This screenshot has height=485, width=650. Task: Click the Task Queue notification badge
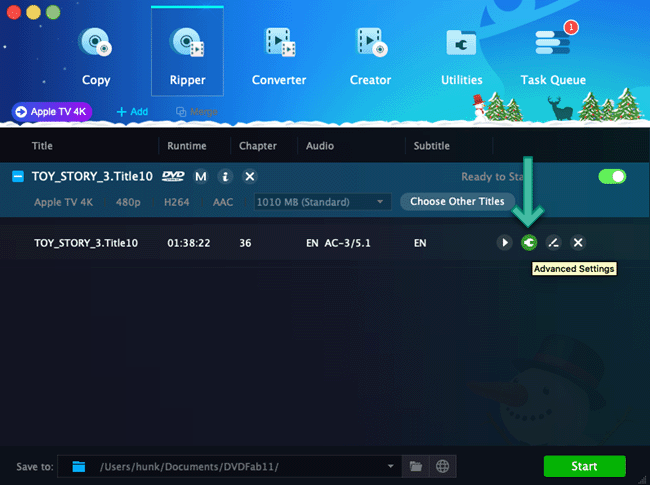click(x=571, y=27)
